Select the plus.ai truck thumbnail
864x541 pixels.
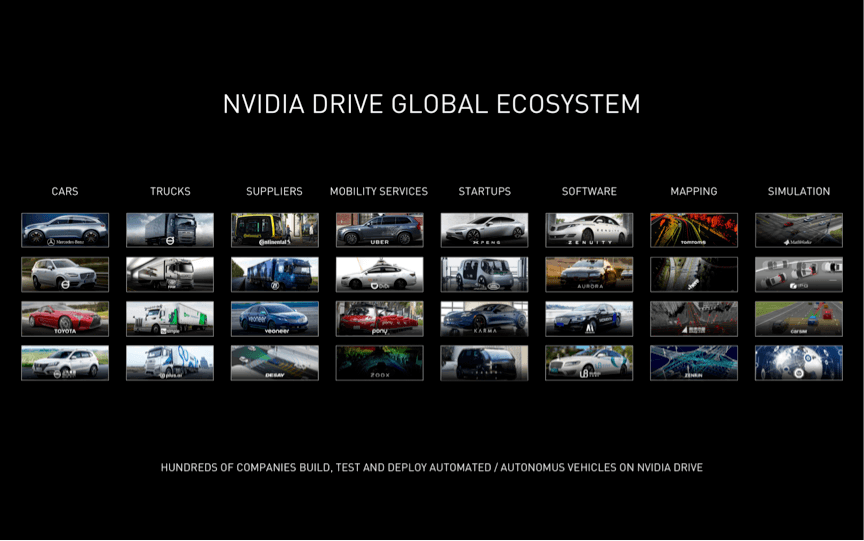(170, 363)
